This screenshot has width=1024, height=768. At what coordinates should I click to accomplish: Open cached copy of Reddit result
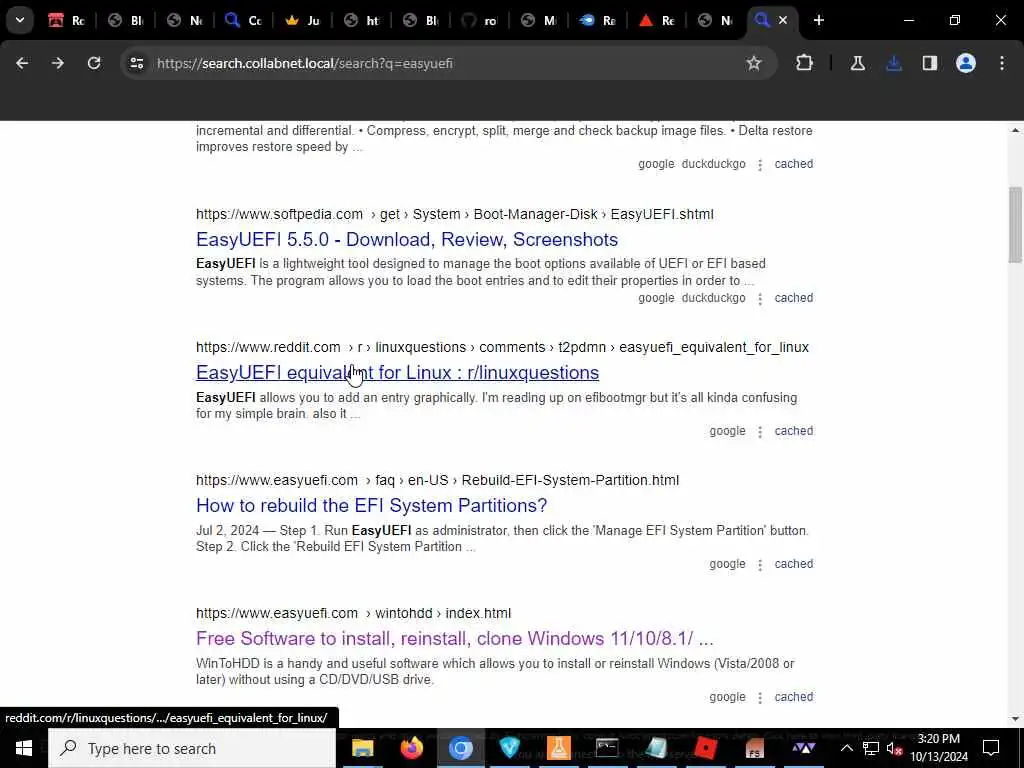tap(793, 431)
